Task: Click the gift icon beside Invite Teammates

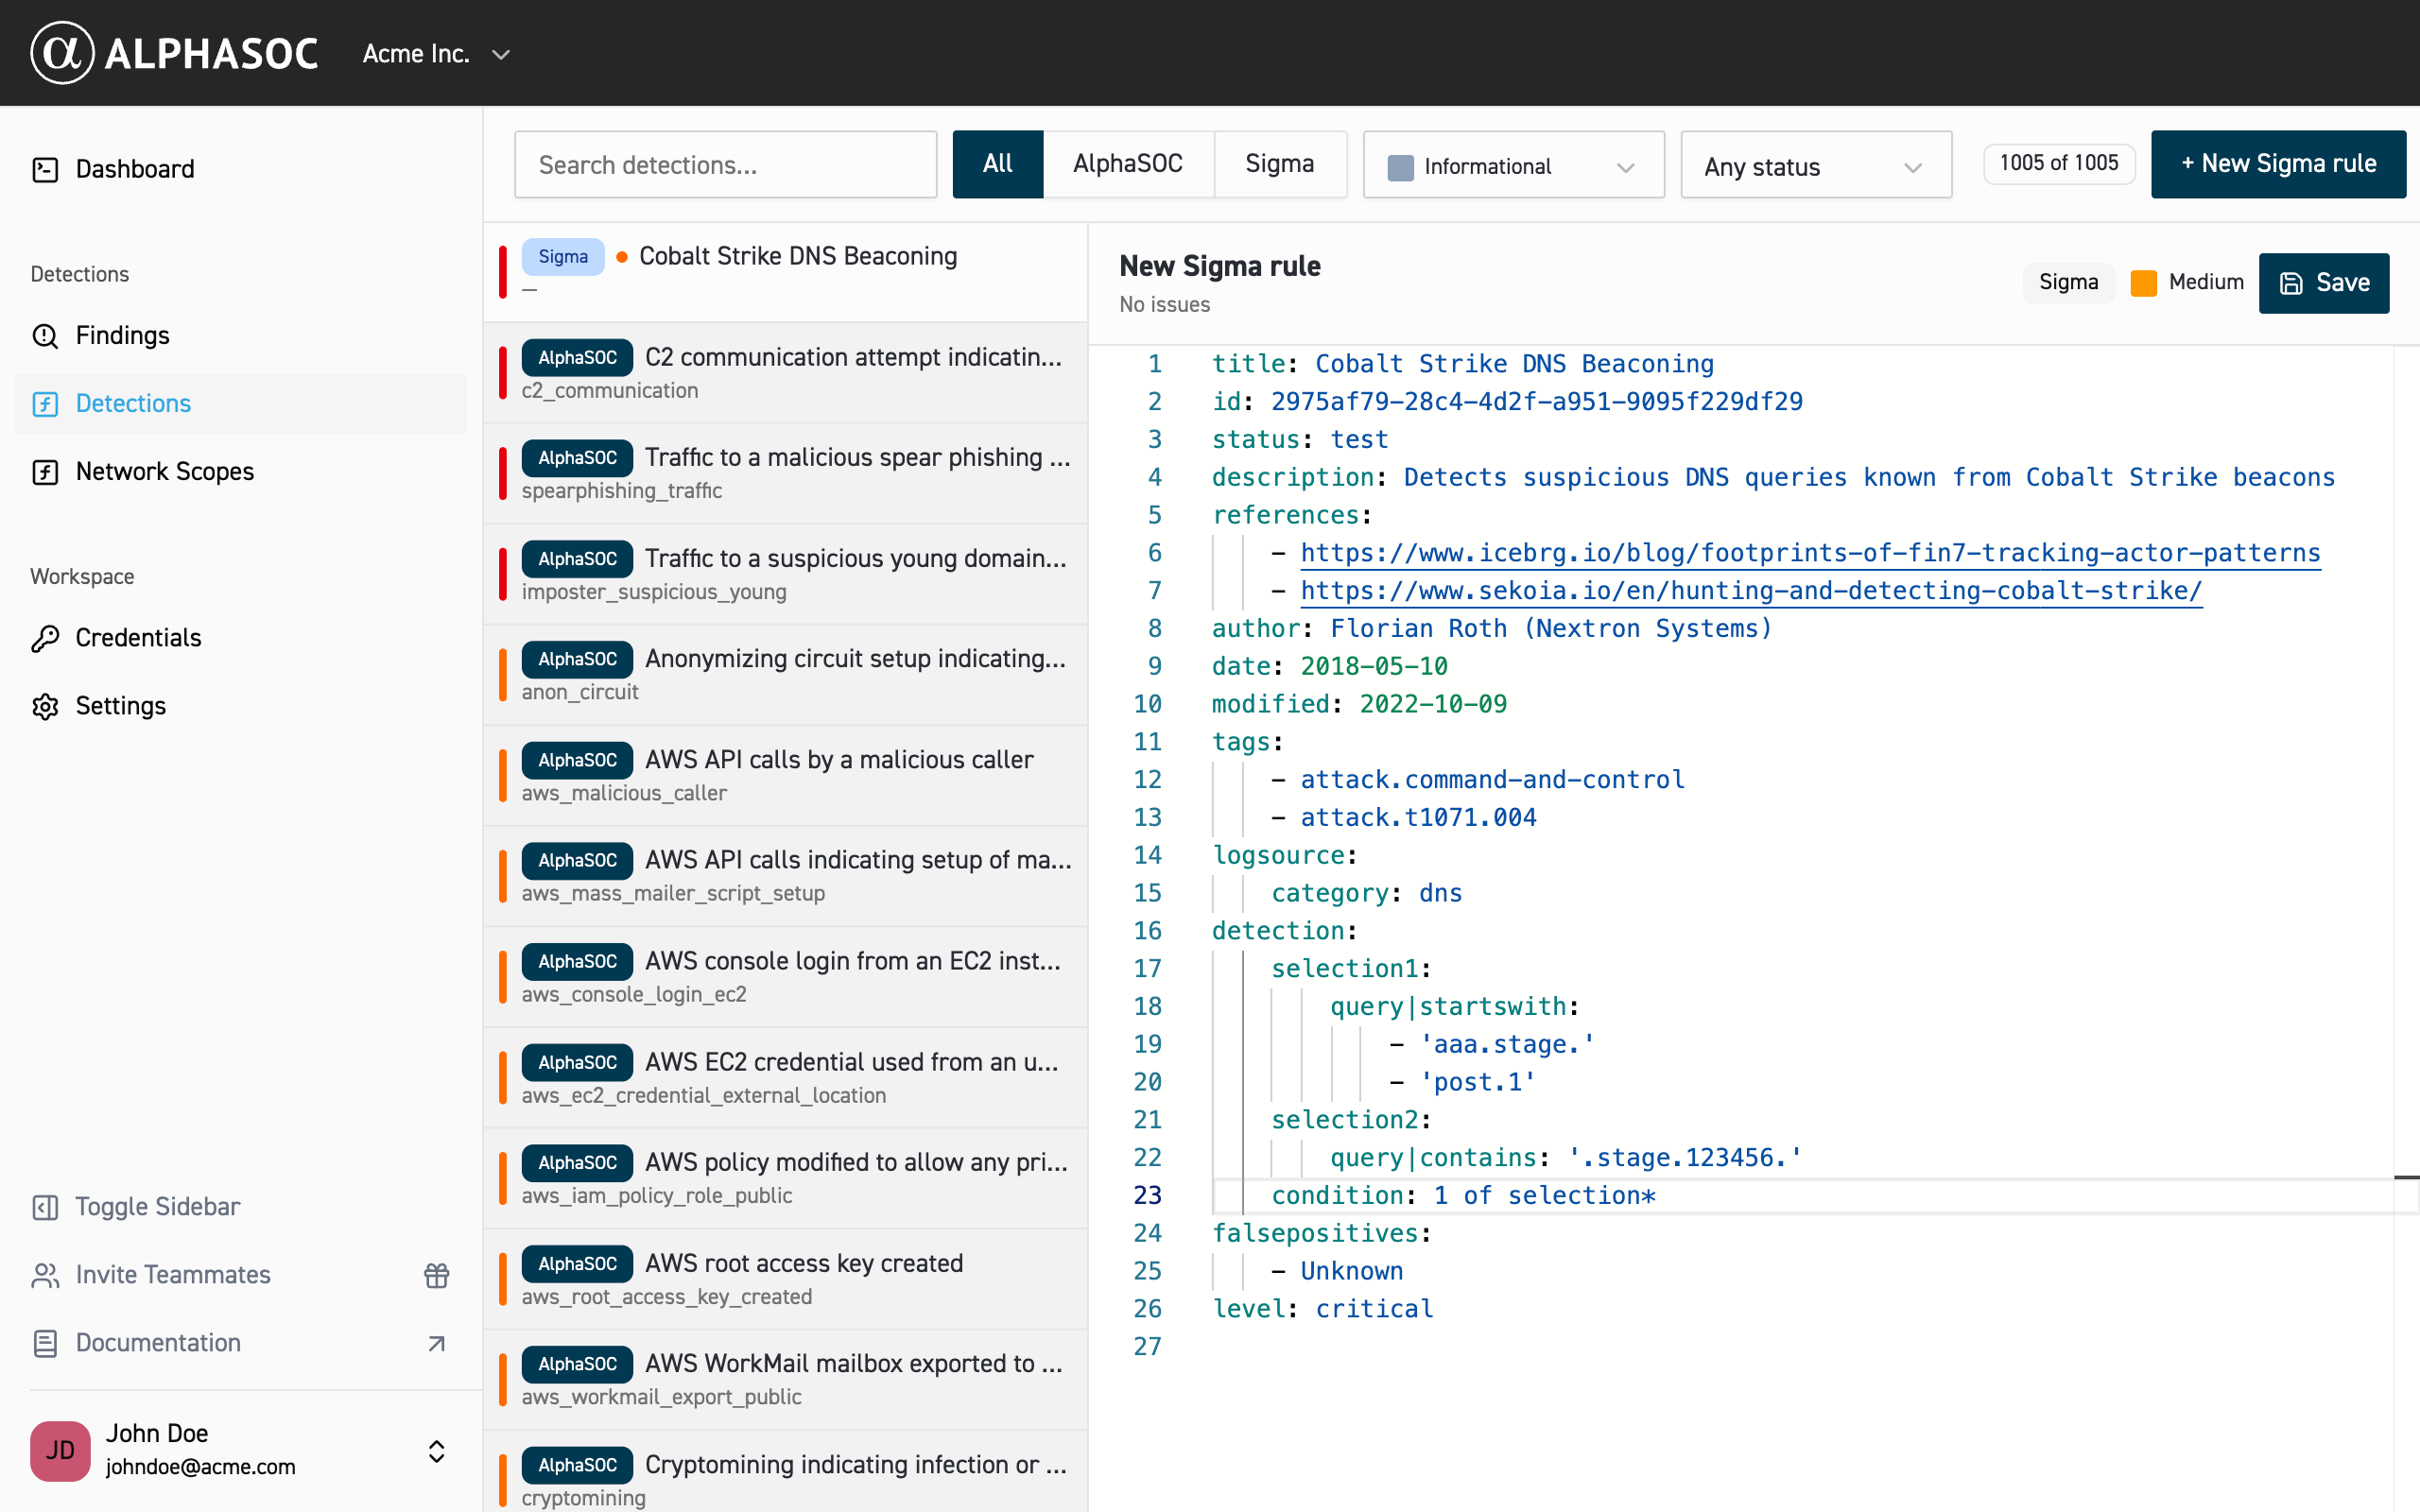Action: pos(436,1275)
